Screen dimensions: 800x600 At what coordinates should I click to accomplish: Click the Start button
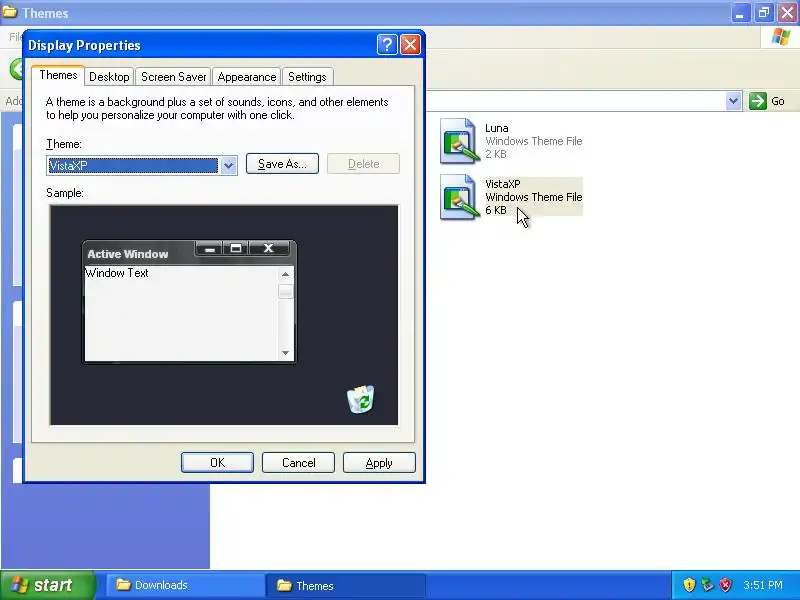[48, 585]
